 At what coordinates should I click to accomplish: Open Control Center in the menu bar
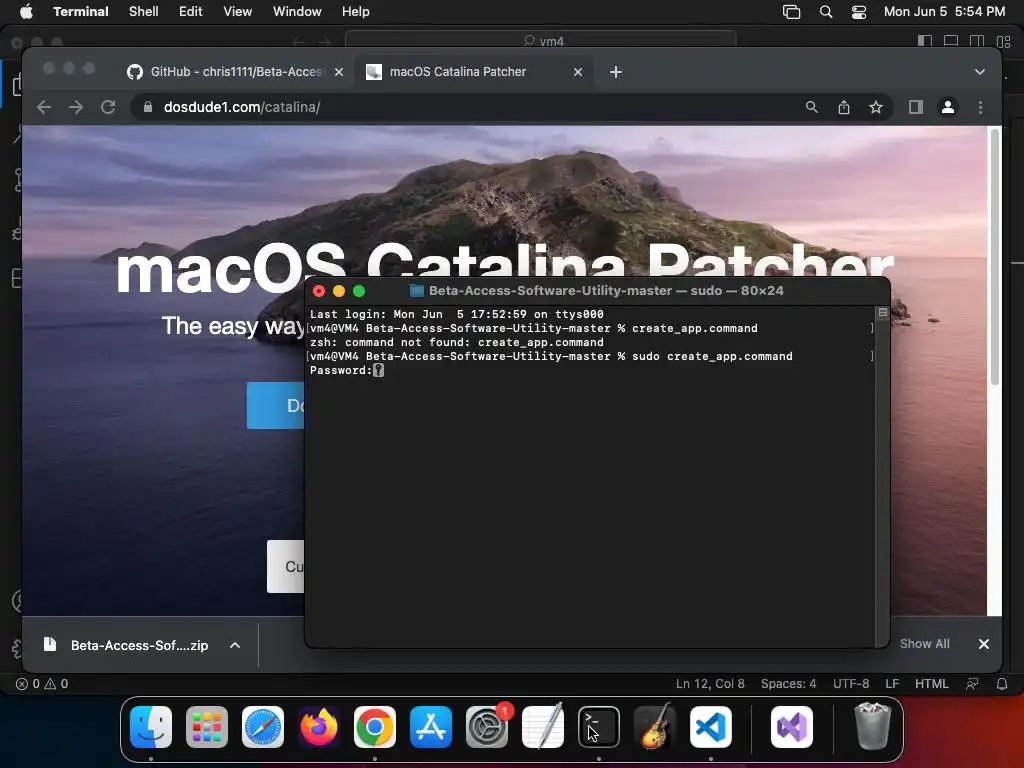[x=859, y=12]
